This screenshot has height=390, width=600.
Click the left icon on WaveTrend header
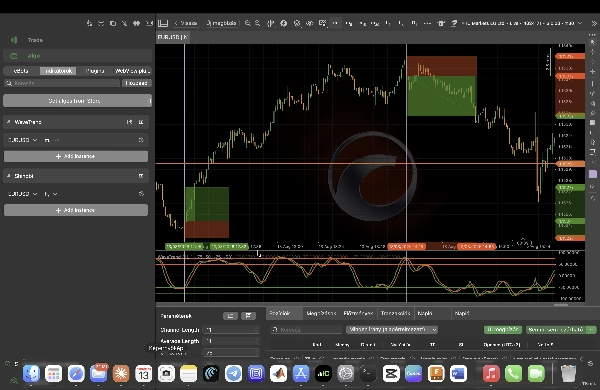click(129, 122)
